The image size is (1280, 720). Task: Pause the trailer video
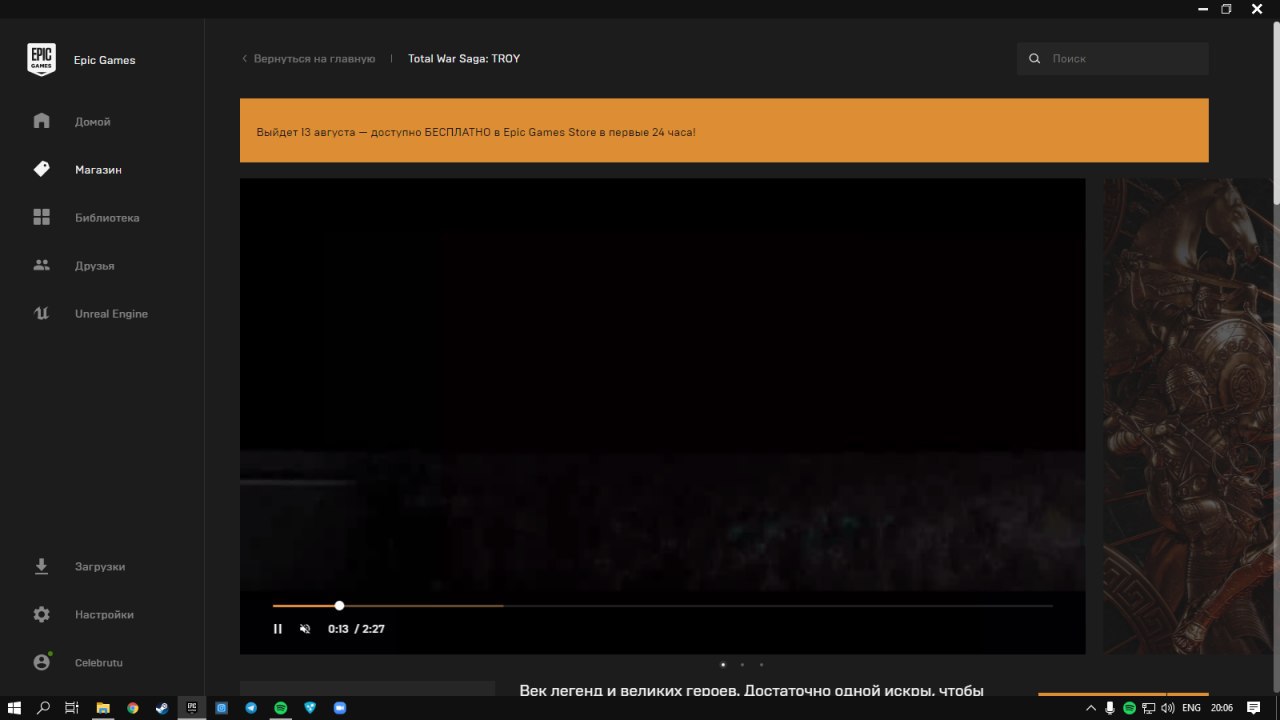click(x=278, y=629)
